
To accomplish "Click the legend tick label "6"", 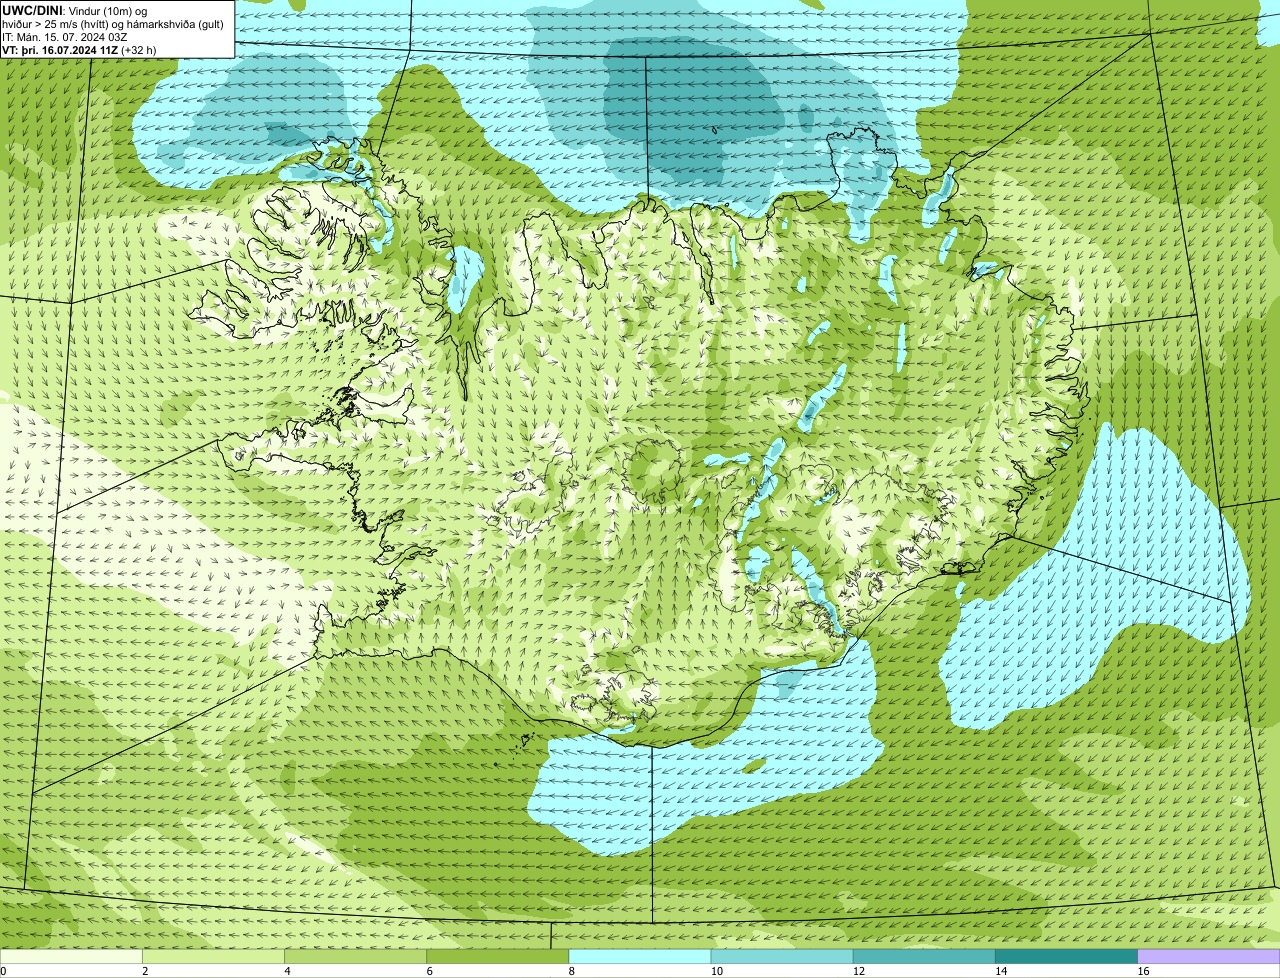I will click(430, 971).
